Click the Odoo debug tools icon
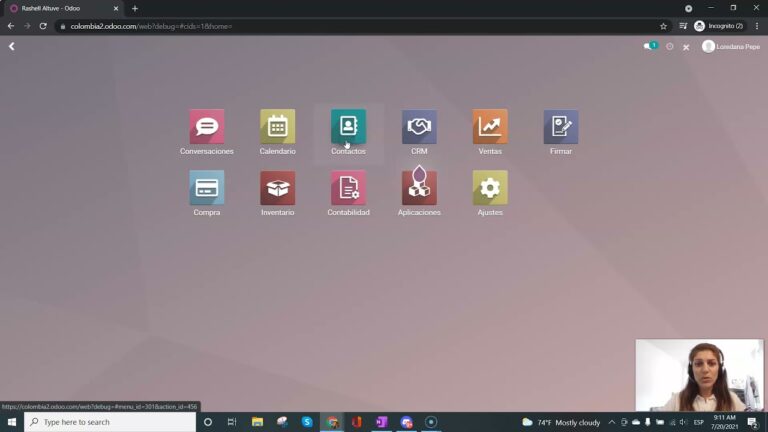The image size is (768, 432). [686, 47]
